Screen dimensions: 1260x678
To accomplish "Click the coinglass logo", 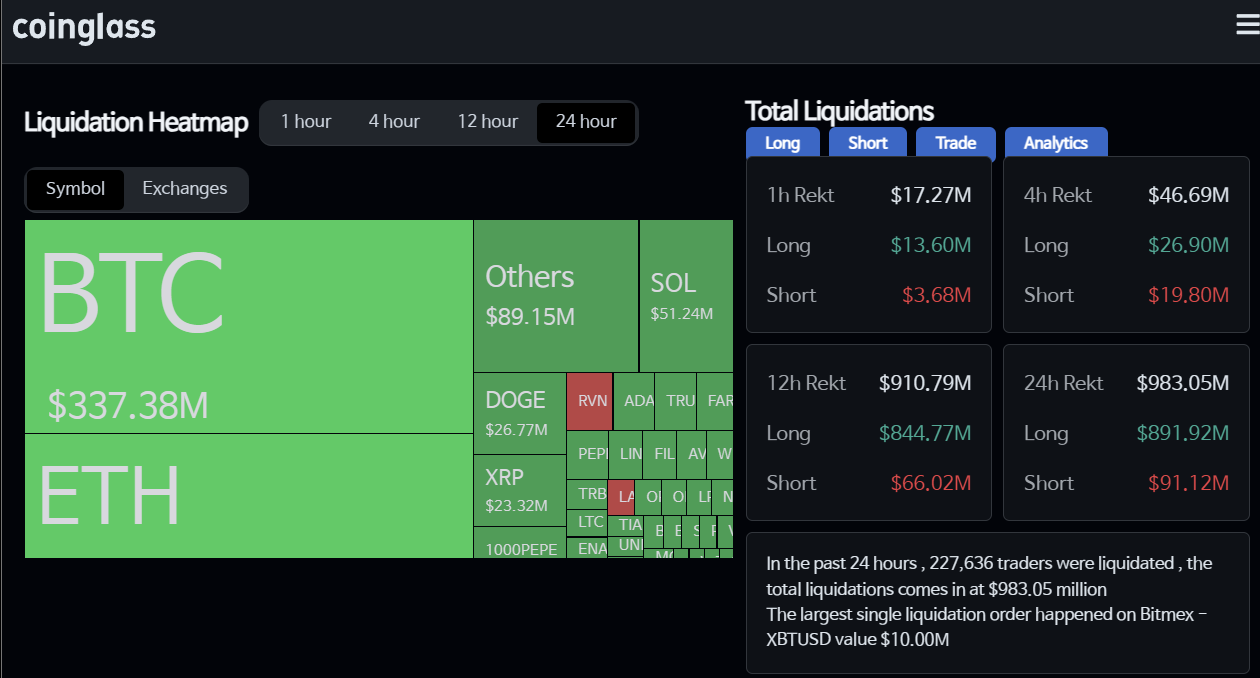I will [x=84, y=27].
